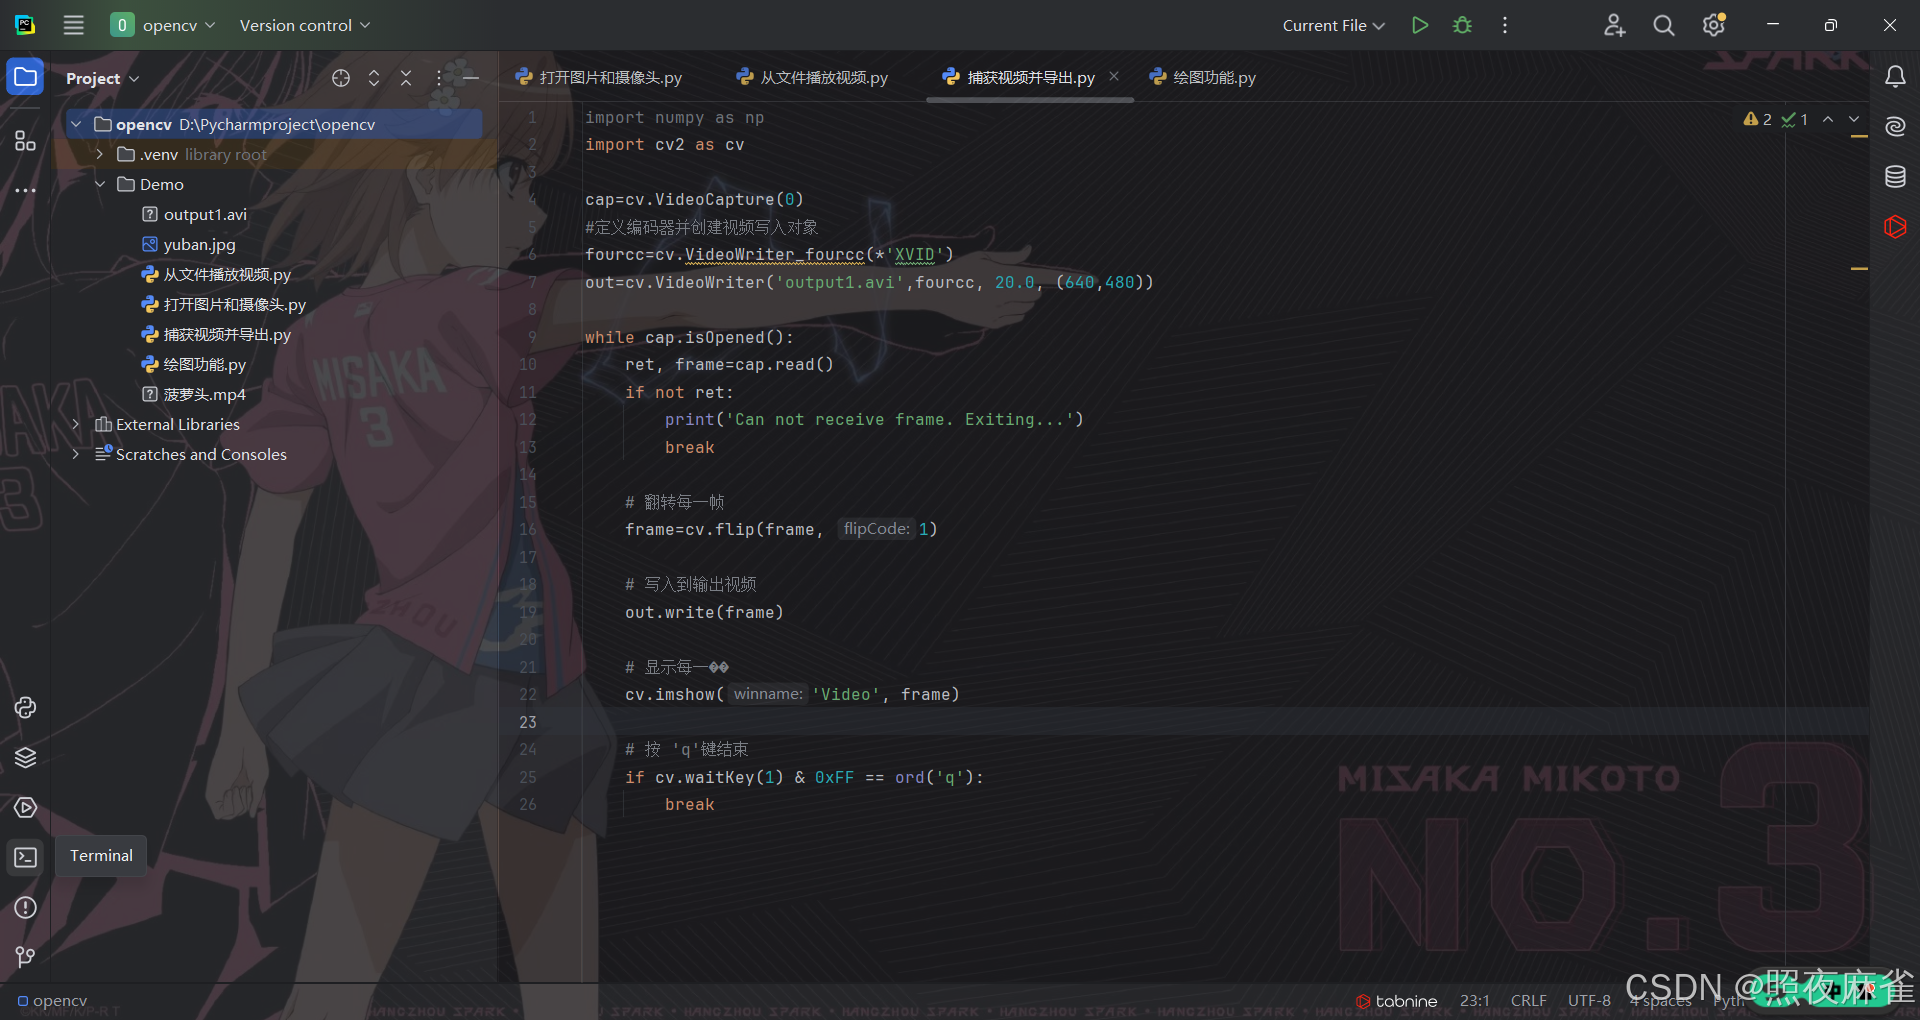The height and width of the screenshot is (1020, 1920).
Task: Open more actions three-dot menu in toolbar
Action: 1504,25
